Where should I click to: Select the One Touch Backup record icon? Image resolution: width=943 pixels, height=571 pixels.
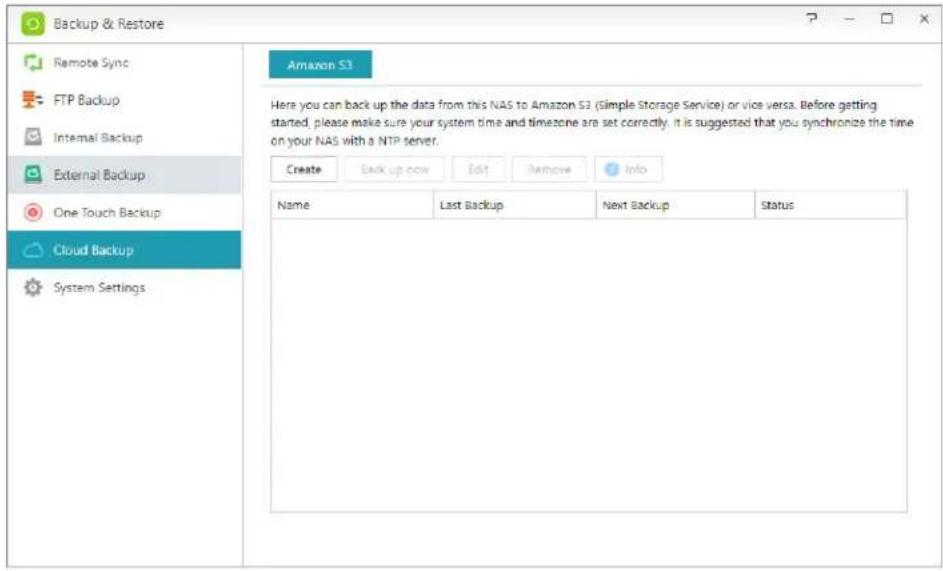coord(32,212)
